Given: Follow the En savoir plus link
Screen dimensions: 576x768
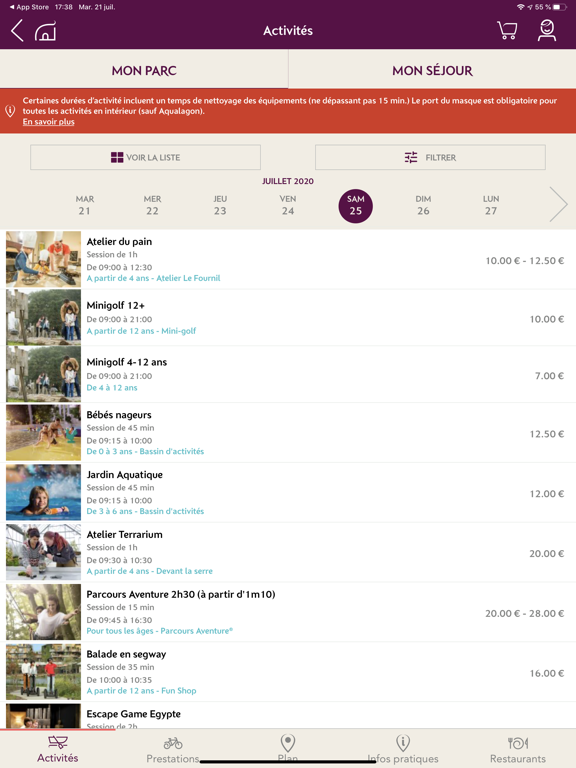Looking at the screenshot, I should pos(48,121).
